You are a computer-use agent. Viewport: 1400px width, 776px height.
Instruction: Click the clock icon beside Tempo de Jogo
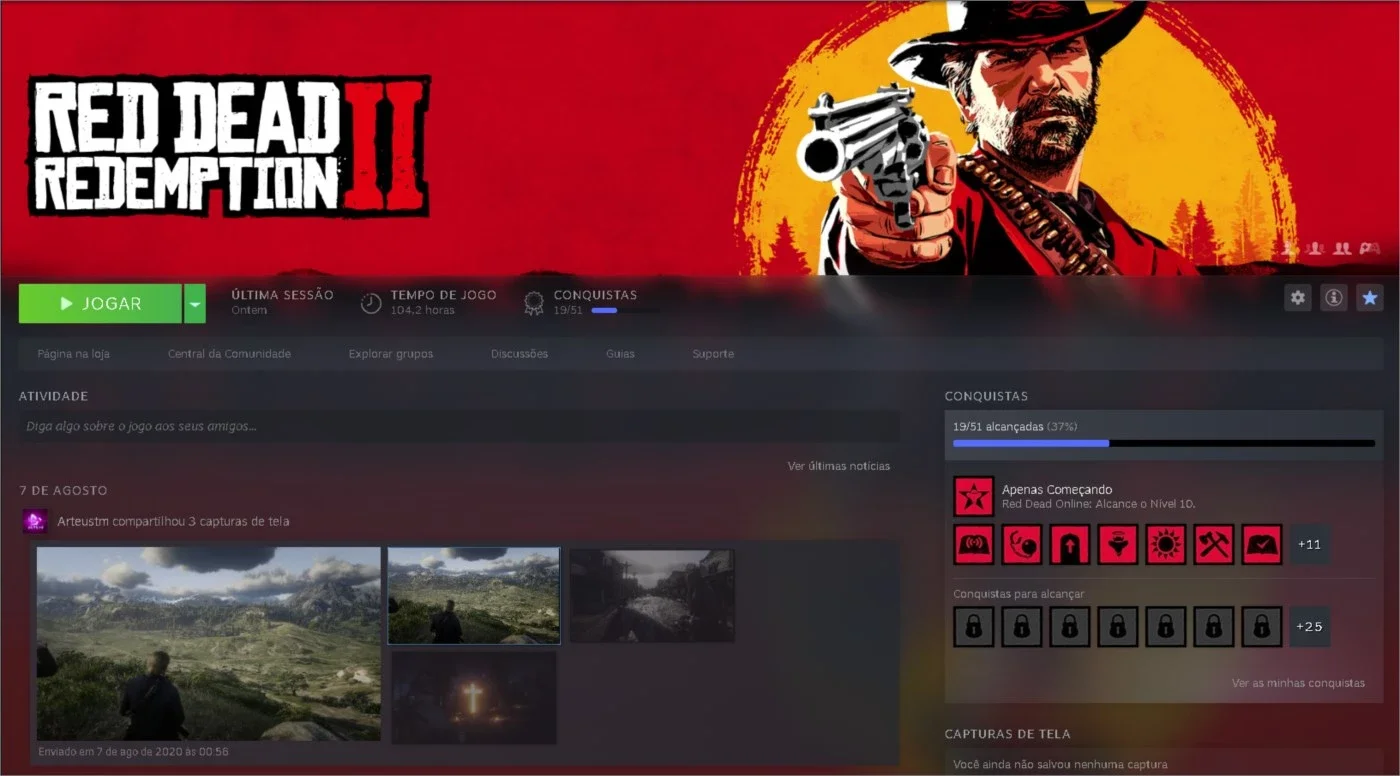pos(371,303)
